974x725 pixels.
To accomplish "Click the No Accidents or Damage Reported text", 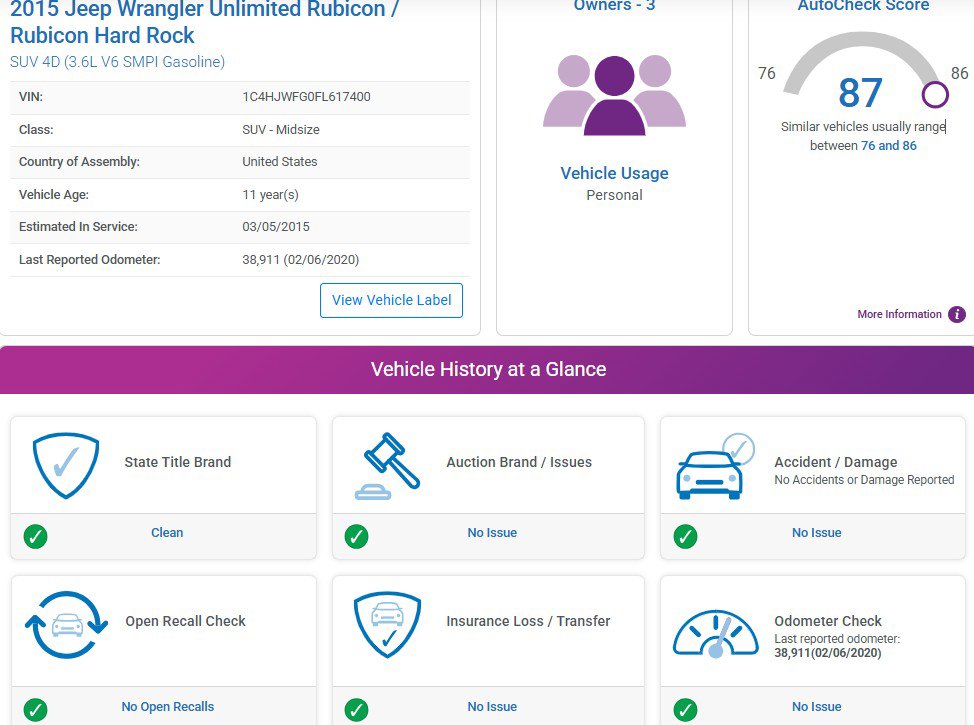I will [x=864, y=480].
